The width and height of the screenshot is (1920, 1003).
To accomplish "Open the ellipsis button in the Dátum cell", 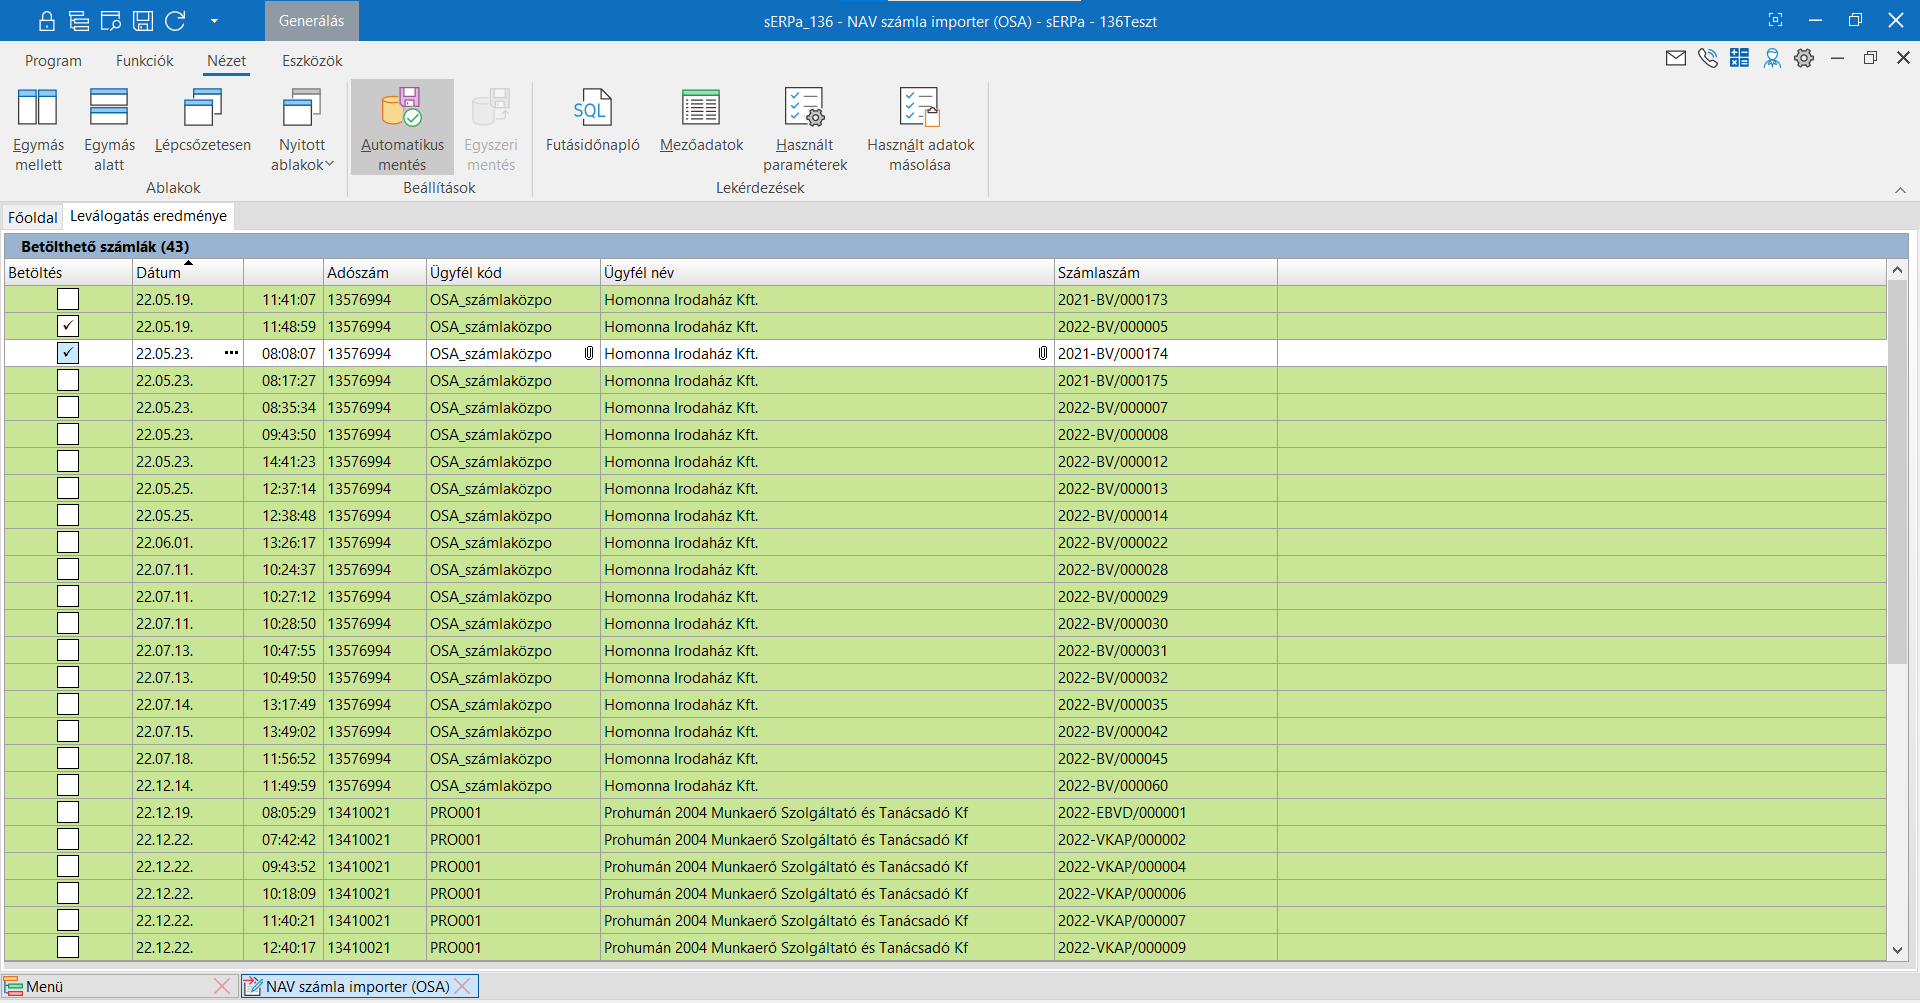I will coord(231,353).
